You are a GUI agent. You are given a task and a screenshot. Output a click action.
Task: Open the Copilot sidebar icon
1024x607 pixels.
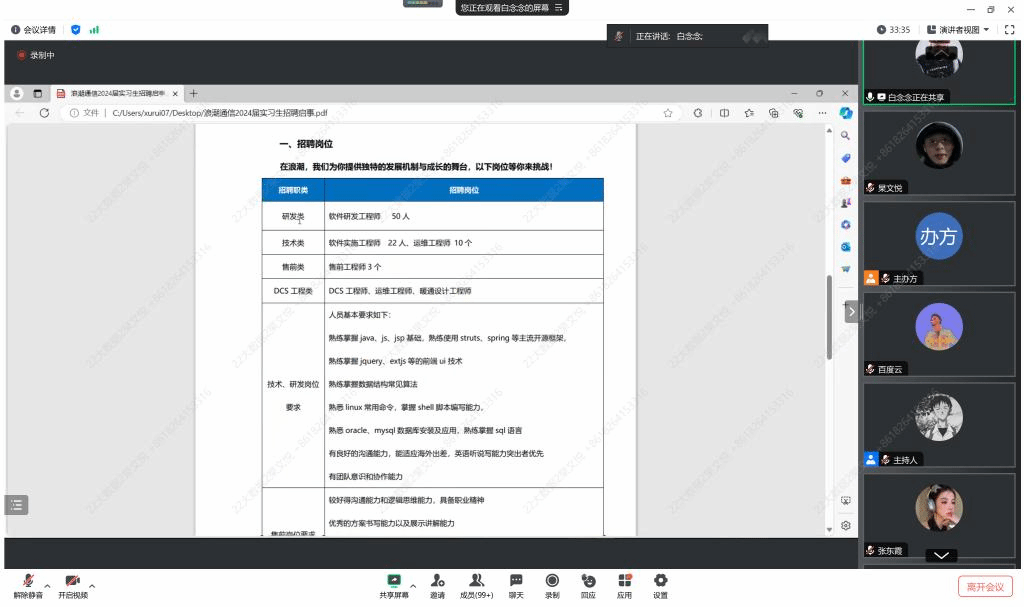(x=846, y=113)
